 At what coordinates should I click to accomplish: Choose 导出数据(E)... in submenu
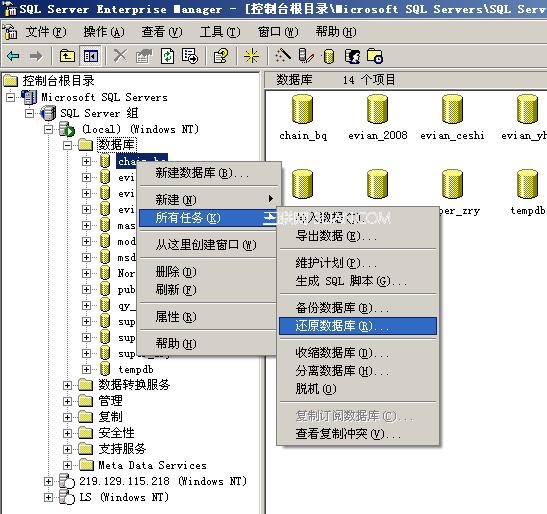(x=358, y=236)
